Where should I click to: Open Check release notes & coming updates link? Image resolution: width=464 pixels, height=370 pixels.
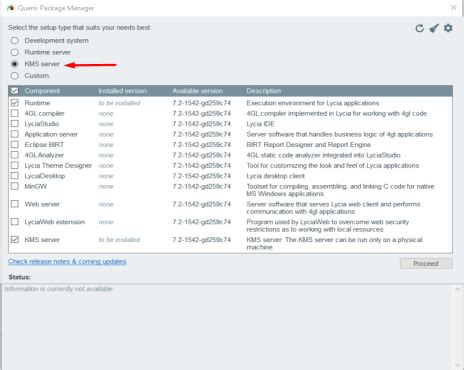point(67,261)
